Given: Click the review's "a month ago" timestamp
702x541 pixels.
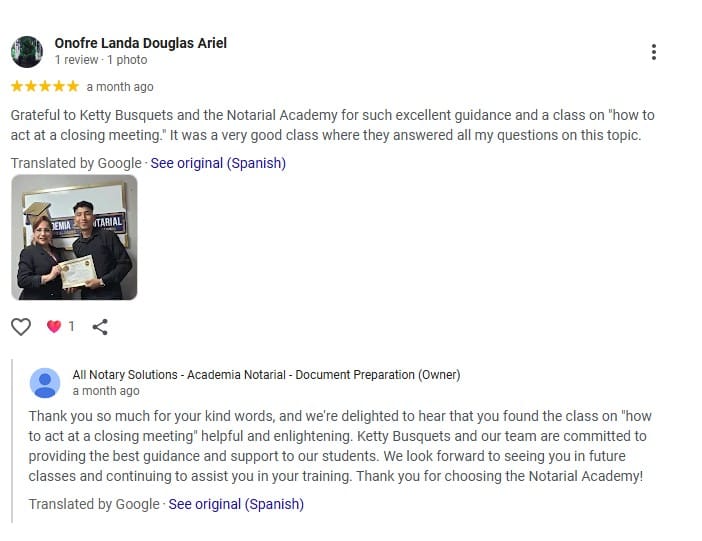Looking at the screenshot, I should [x=120, y=87].
